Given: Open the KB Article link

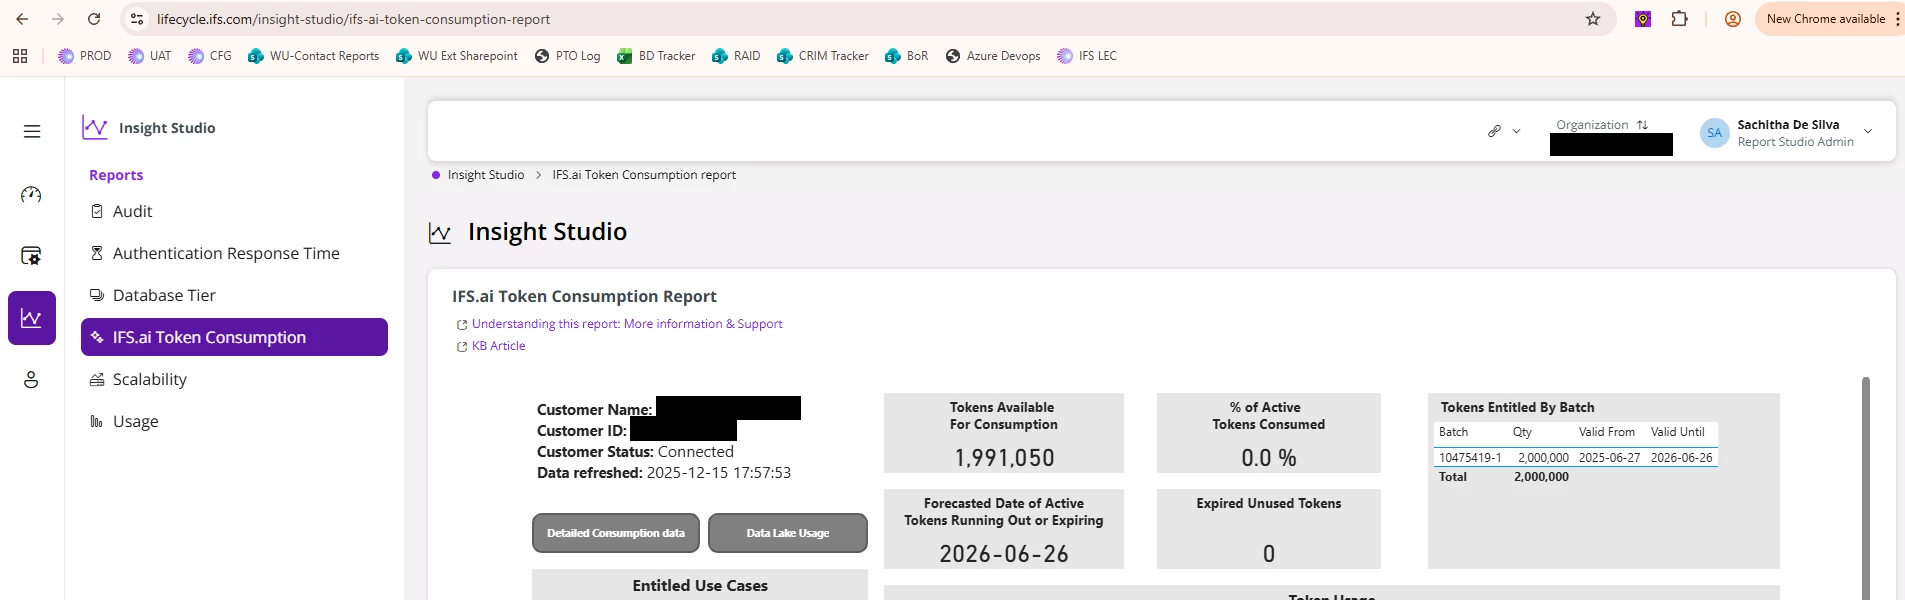Looking at the screenshot, I should [x=498, y=346].
